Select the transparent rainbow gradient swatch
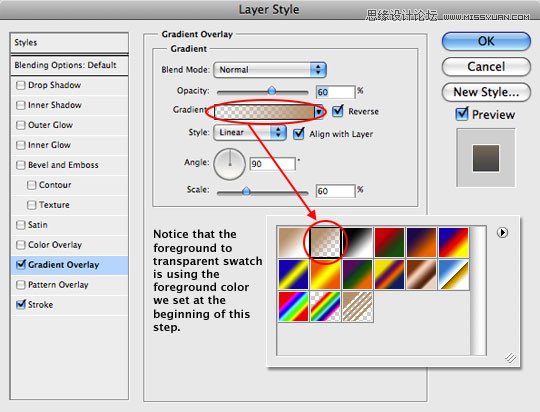Viewport: 540px width, 412px height. (x=325, y=306)
